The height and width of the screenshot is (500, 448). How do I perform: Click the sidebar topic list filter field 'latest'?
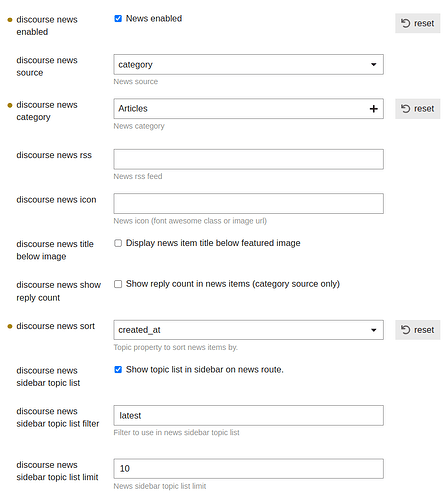click(248, 416)
